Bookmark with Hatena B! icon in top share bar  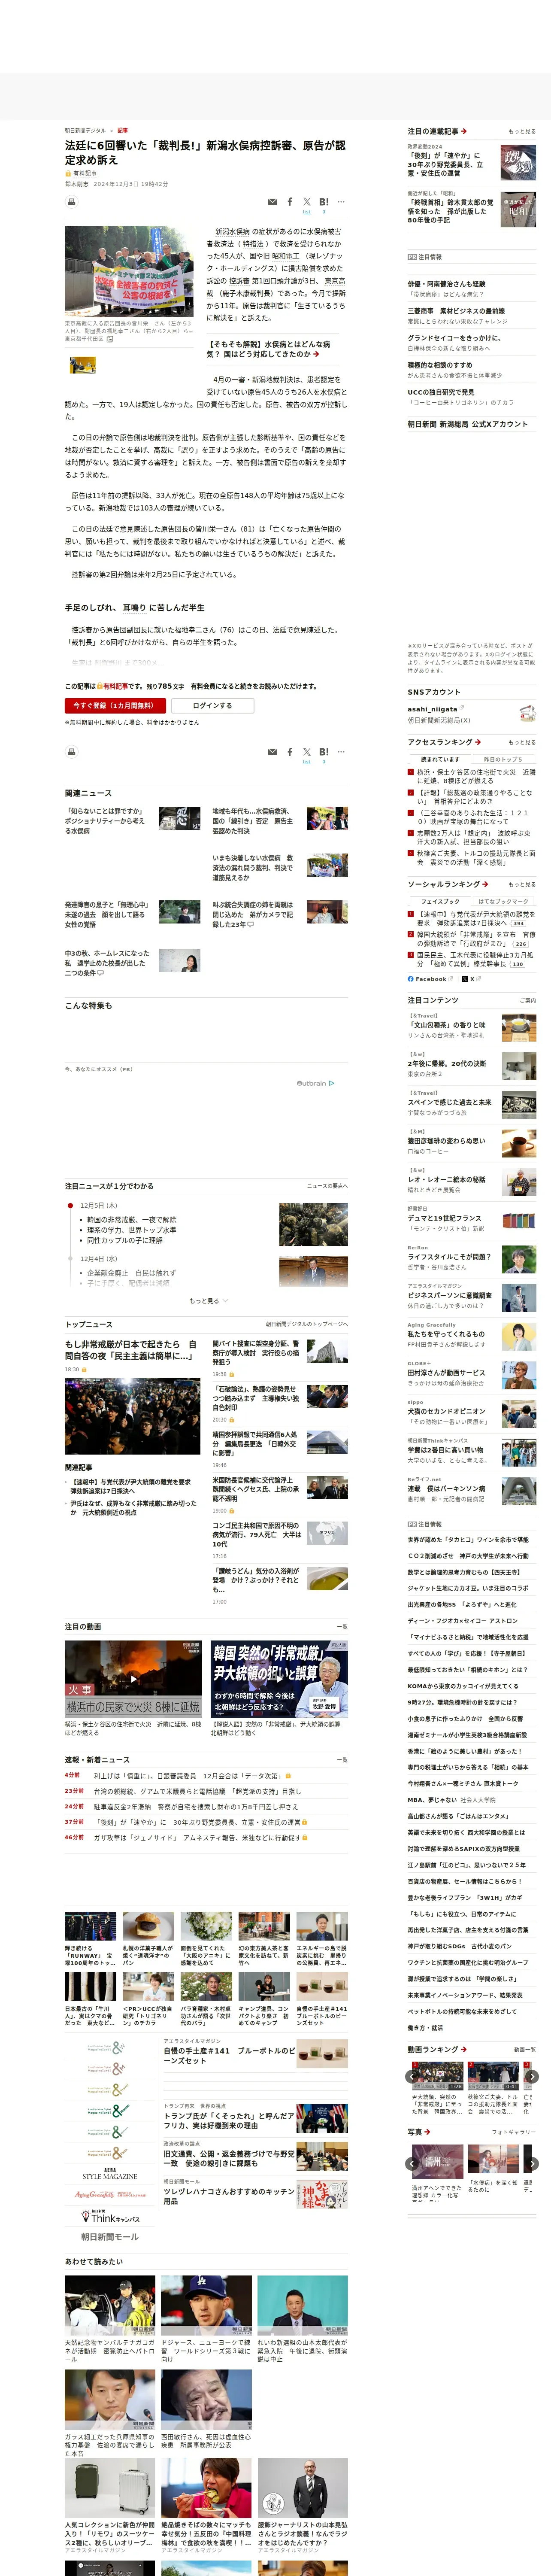point(323,202)
